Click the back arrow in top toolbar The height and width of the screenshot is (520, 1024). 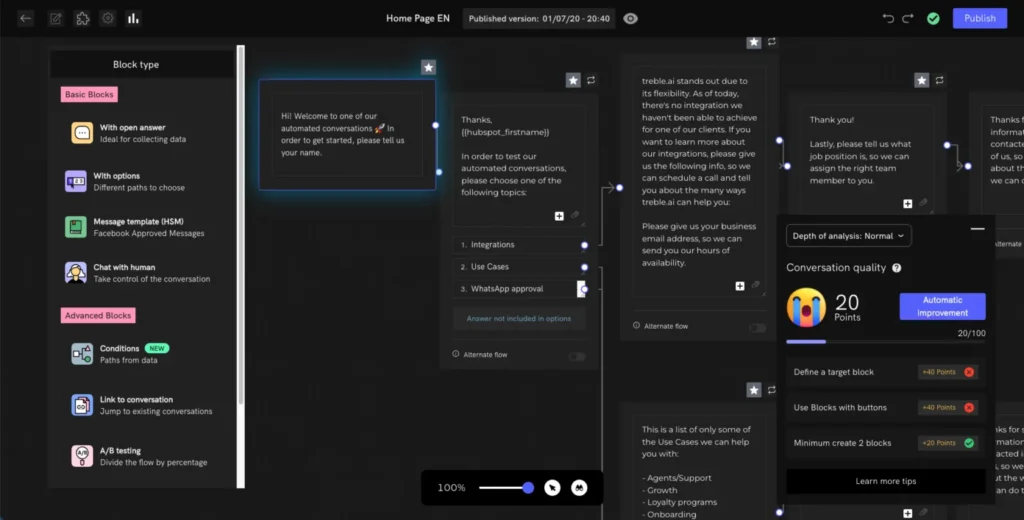click(x=26, y=18)
